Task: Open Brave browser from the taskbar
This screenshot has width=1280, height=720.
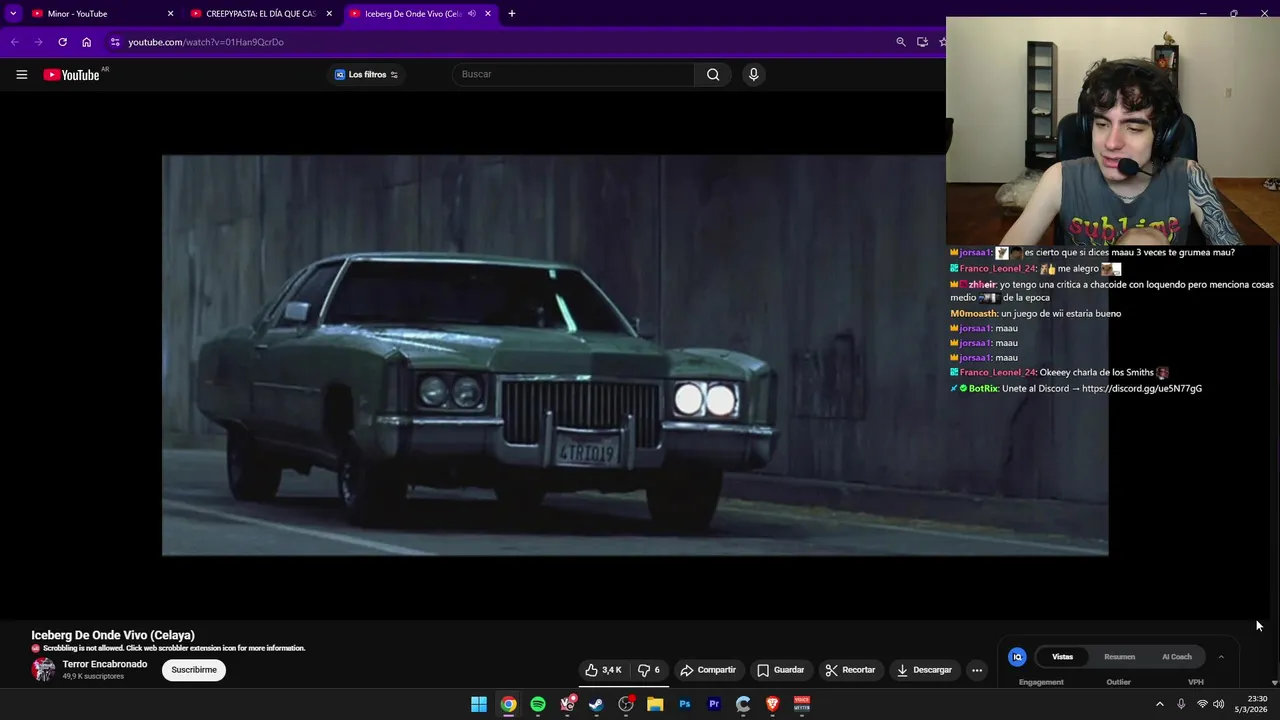Action: click(x=772, y=704)
